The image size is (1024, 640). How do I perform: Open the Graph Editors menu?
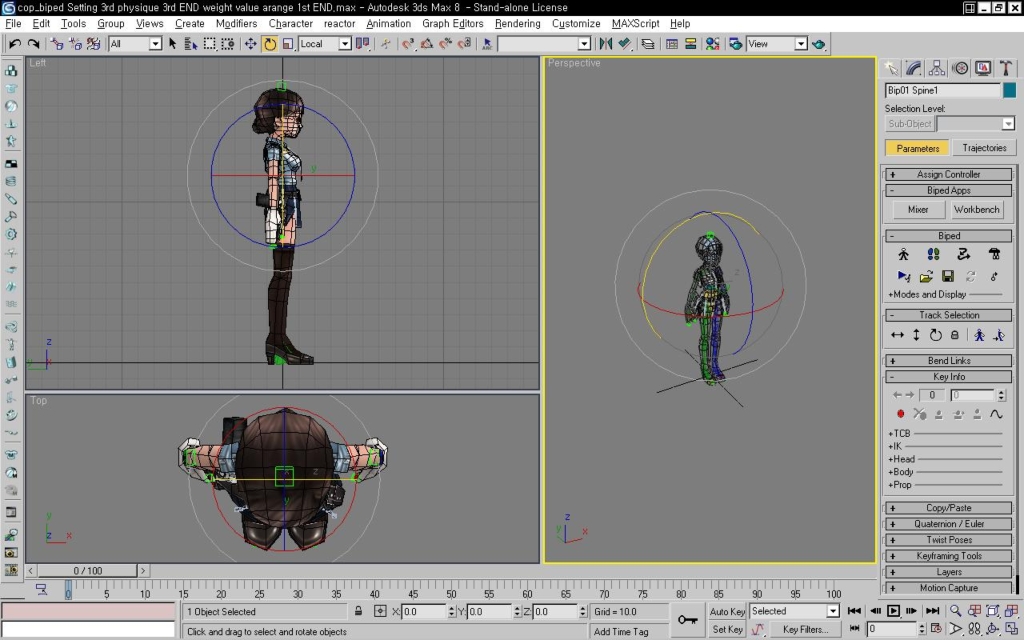click(x=453, y=24)
